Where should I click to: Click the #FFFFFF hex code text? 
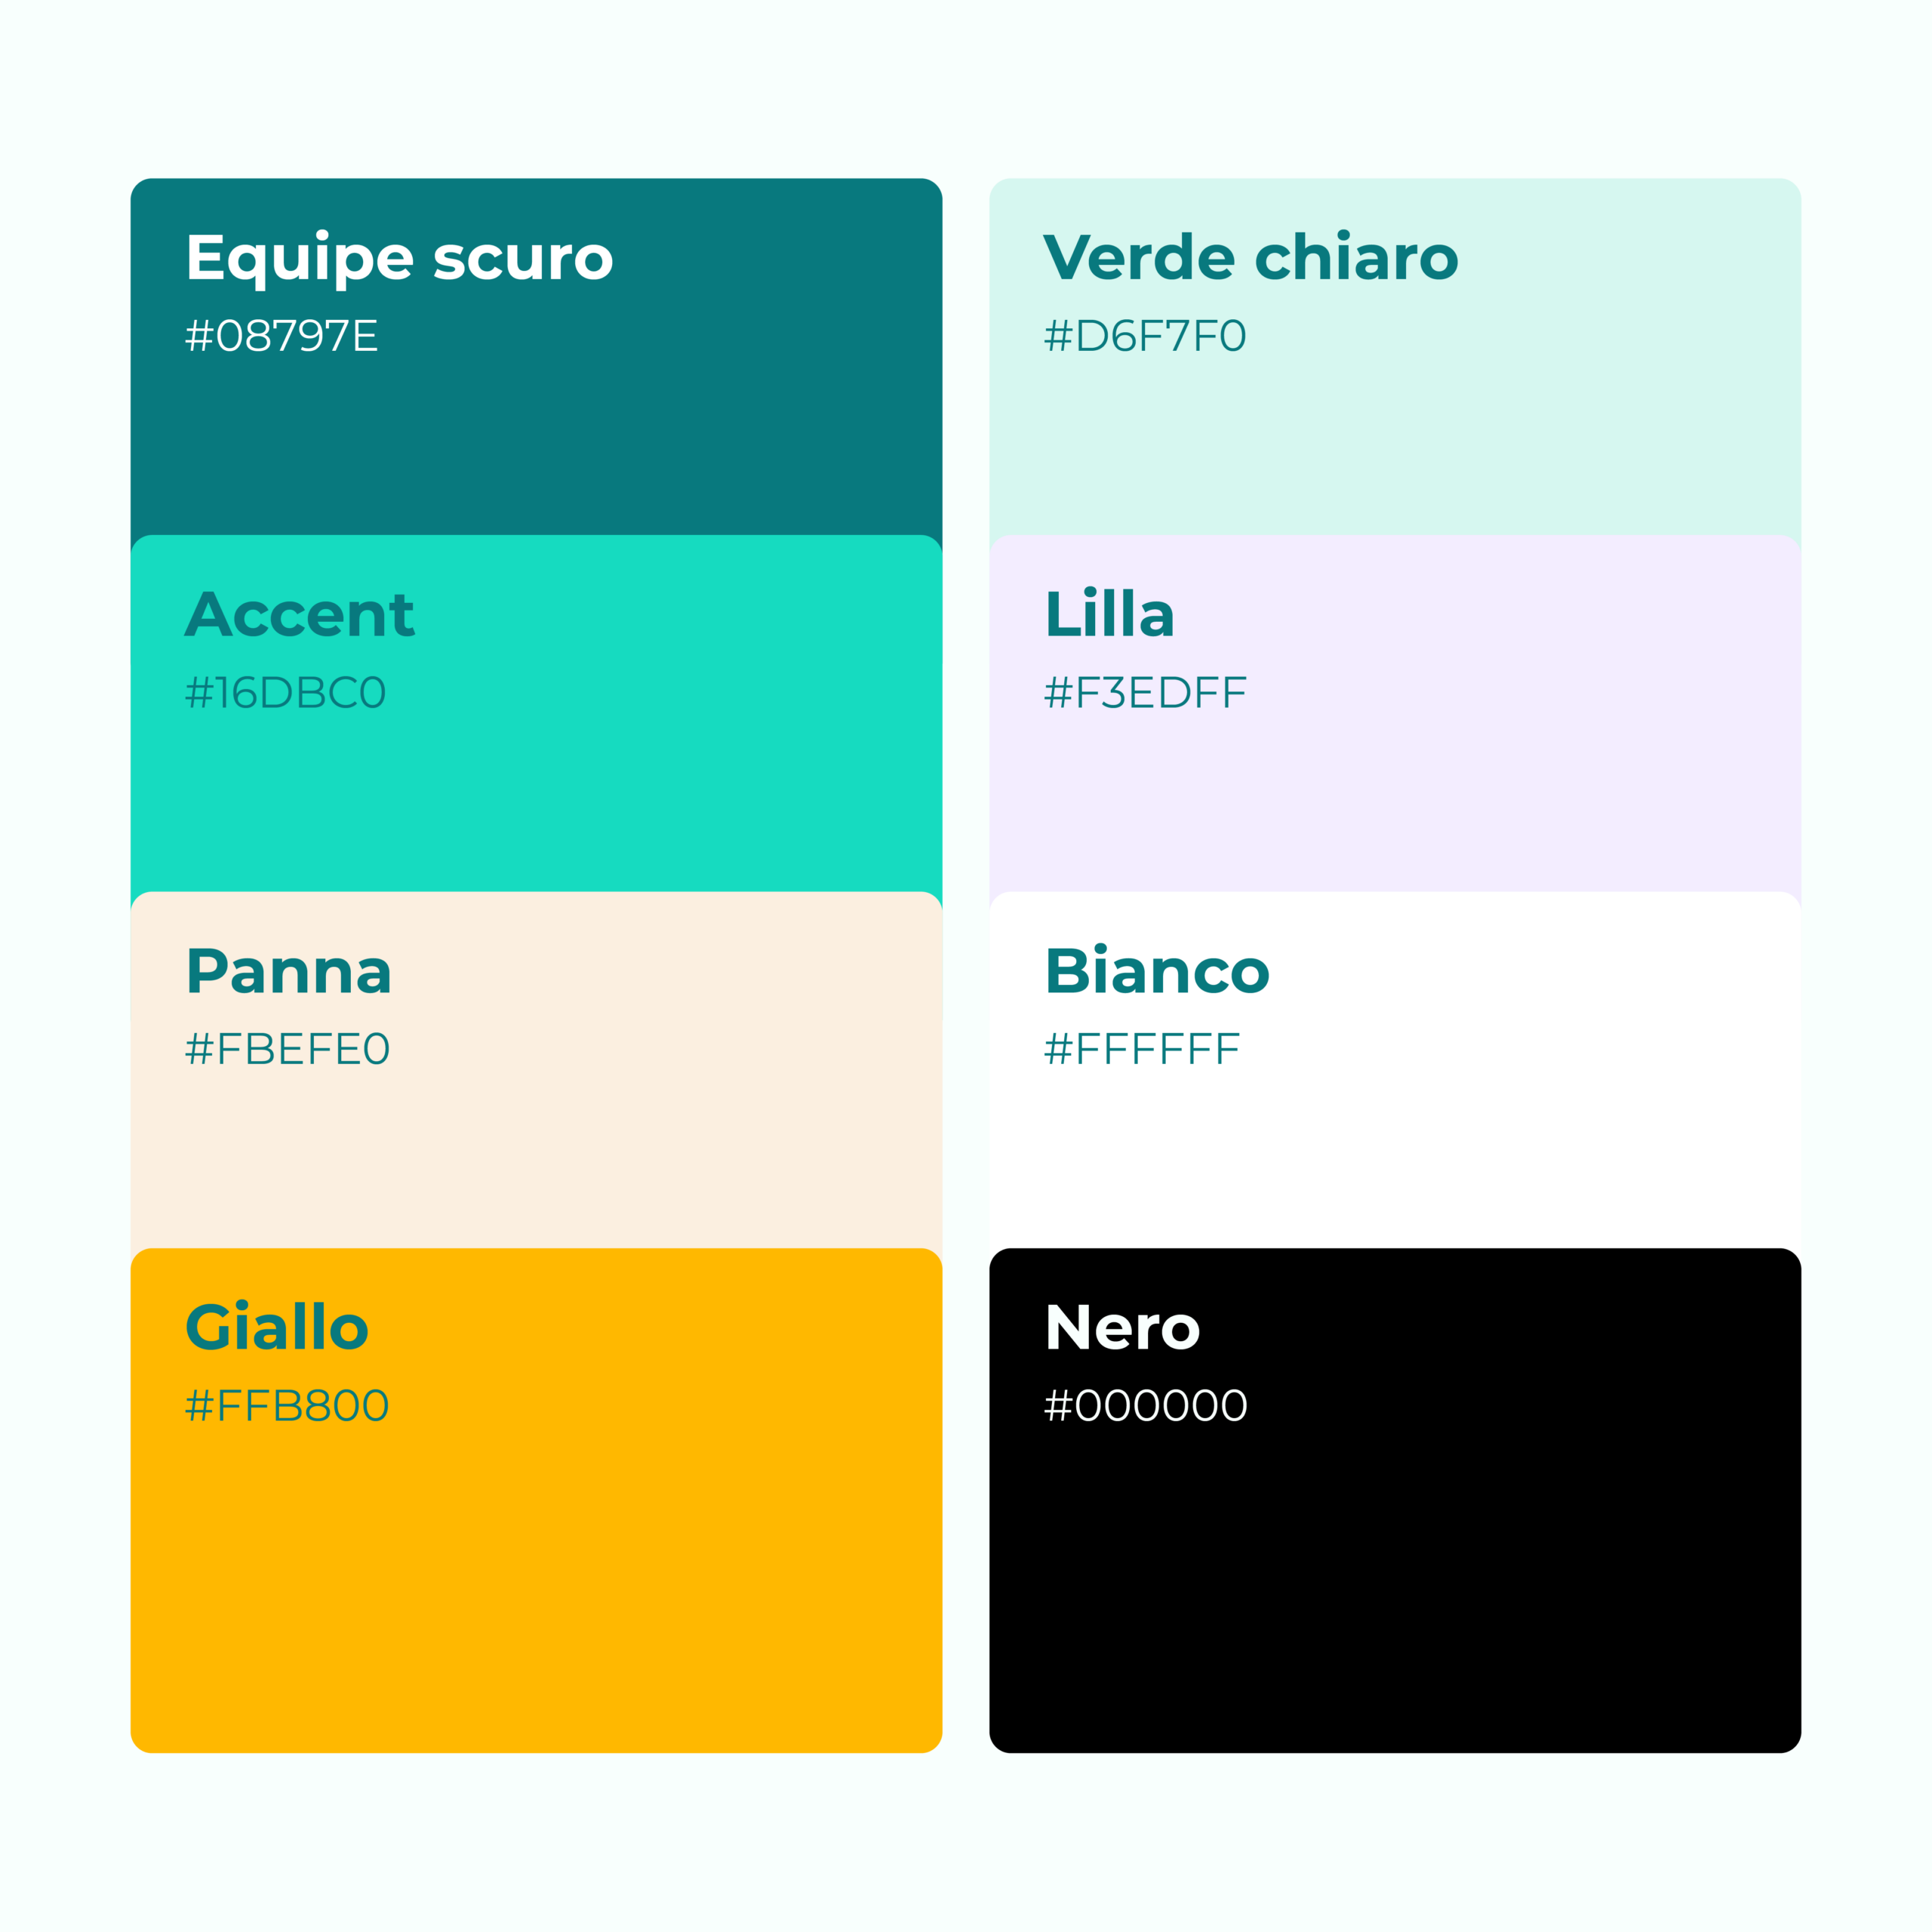point(1141,1049)
